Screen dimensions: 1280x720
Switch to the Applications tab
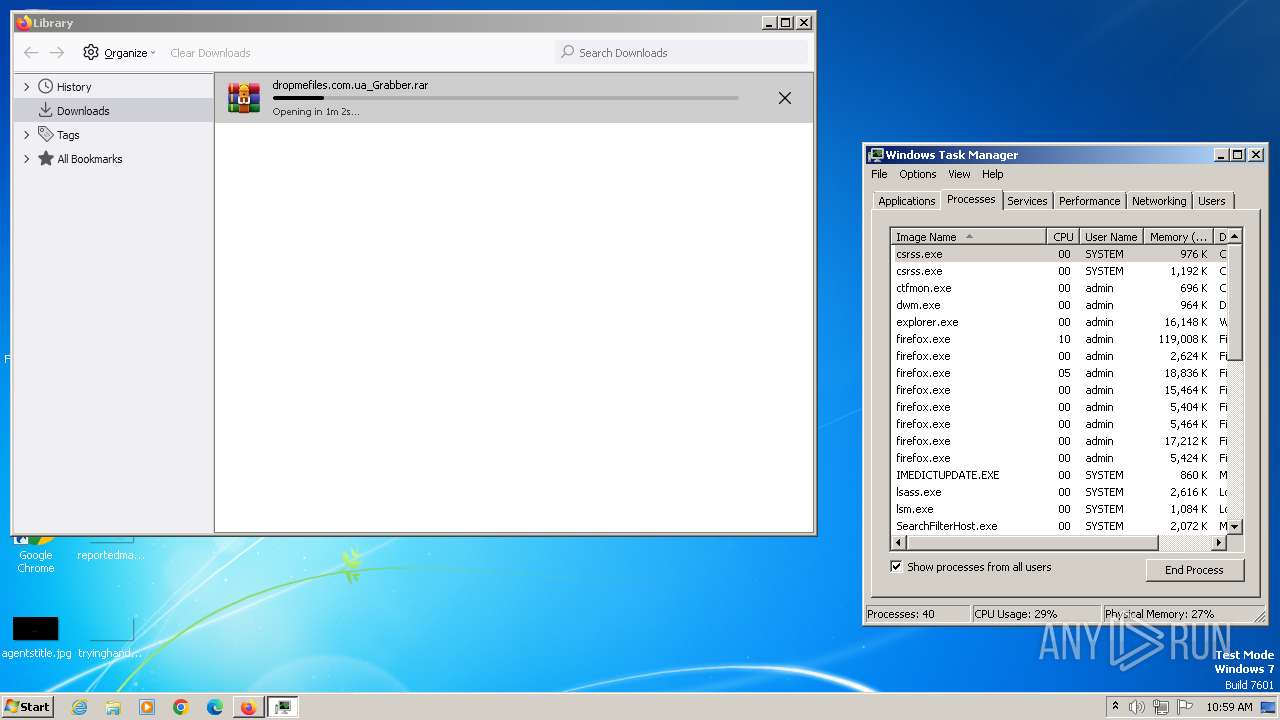click(906, 201)
